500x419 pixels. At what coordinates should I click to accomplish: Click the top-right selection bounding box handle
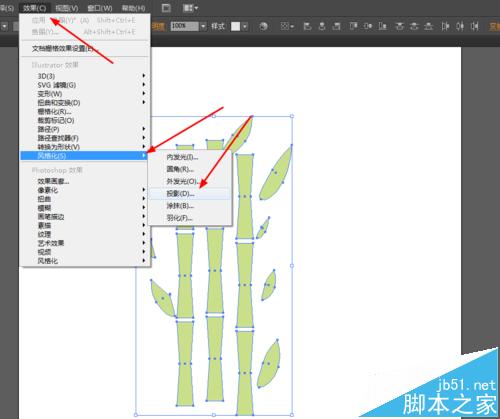click(292, 116)
